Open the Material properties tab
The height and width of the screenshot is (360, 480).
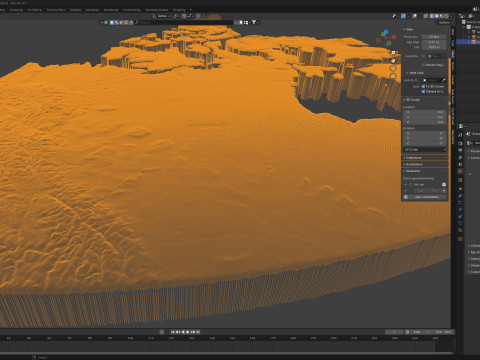(460, 230)
